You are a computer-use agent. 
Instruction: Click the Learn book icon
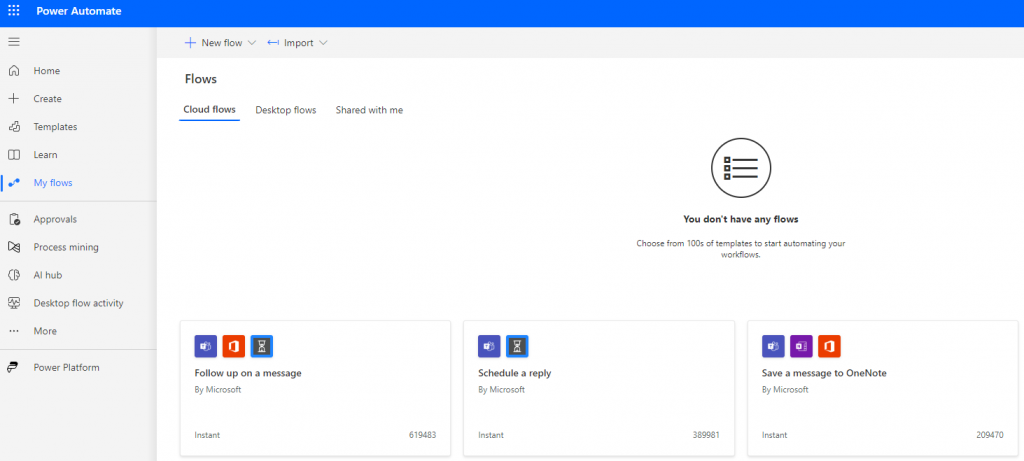14,155
